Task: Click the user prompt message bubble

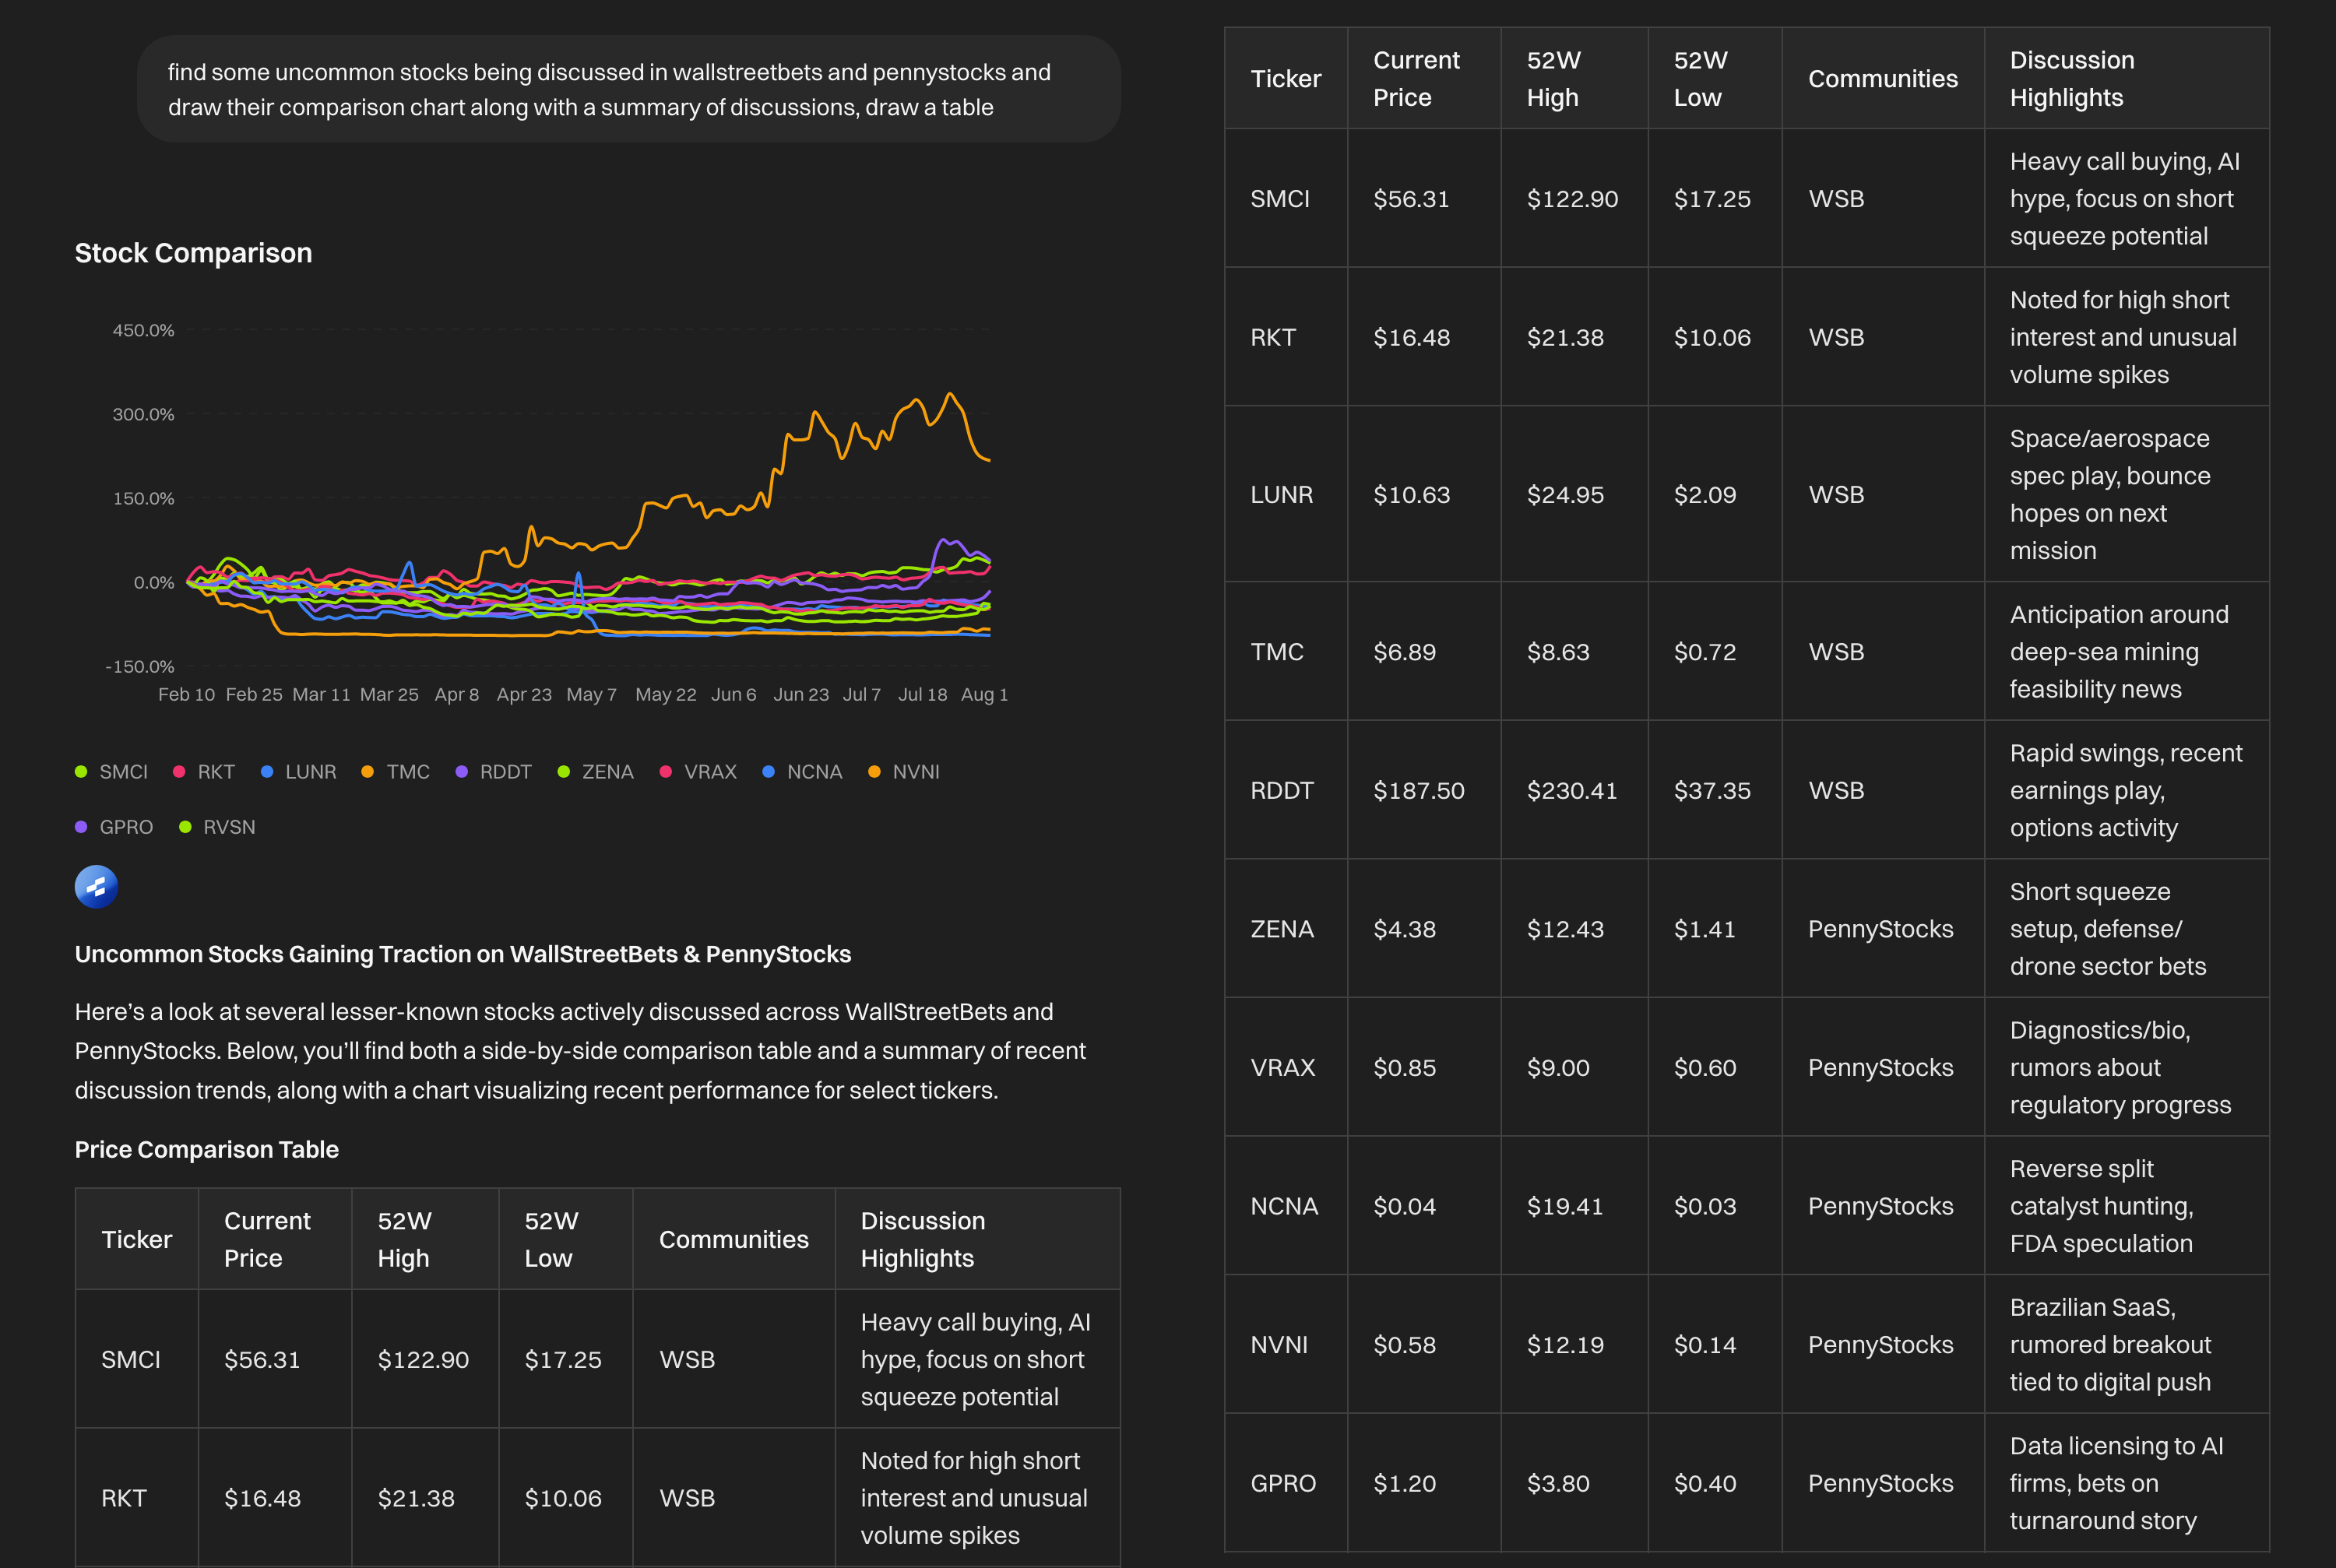Action: click(628, 89)
